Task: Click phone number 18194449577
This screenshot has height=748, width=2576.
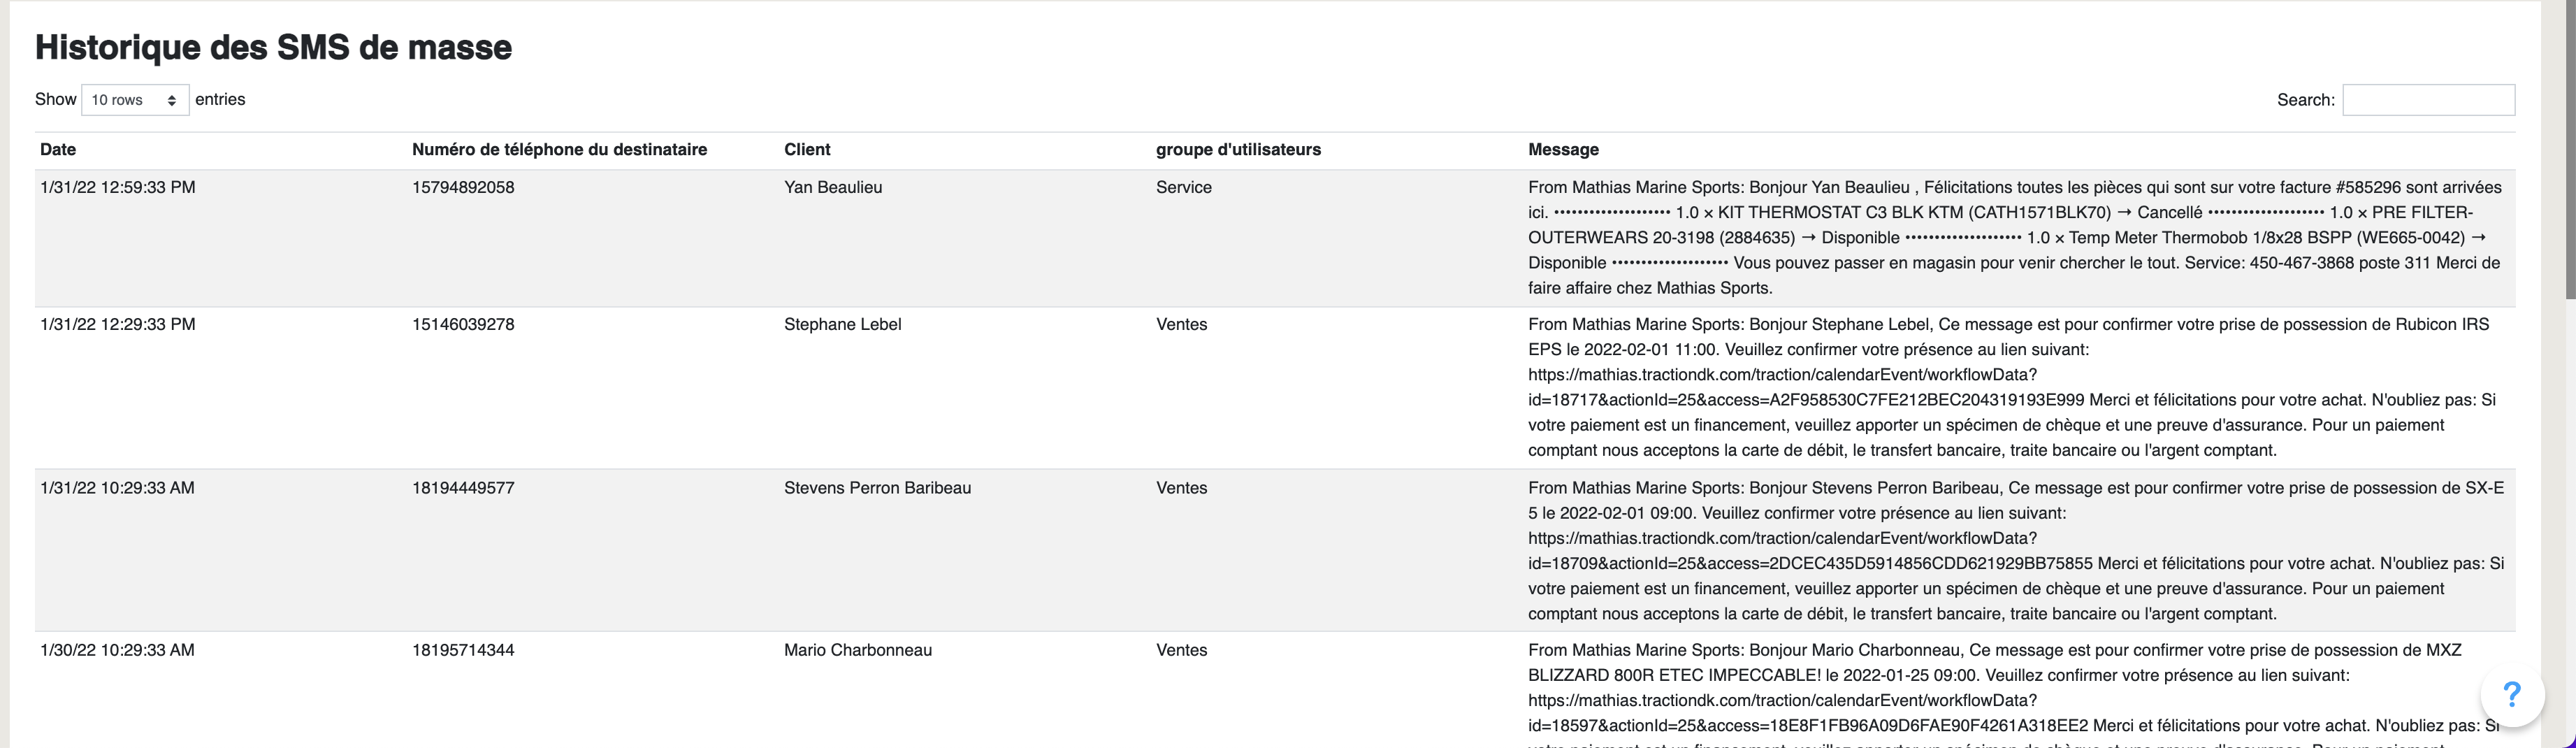Action: (463, 488)
